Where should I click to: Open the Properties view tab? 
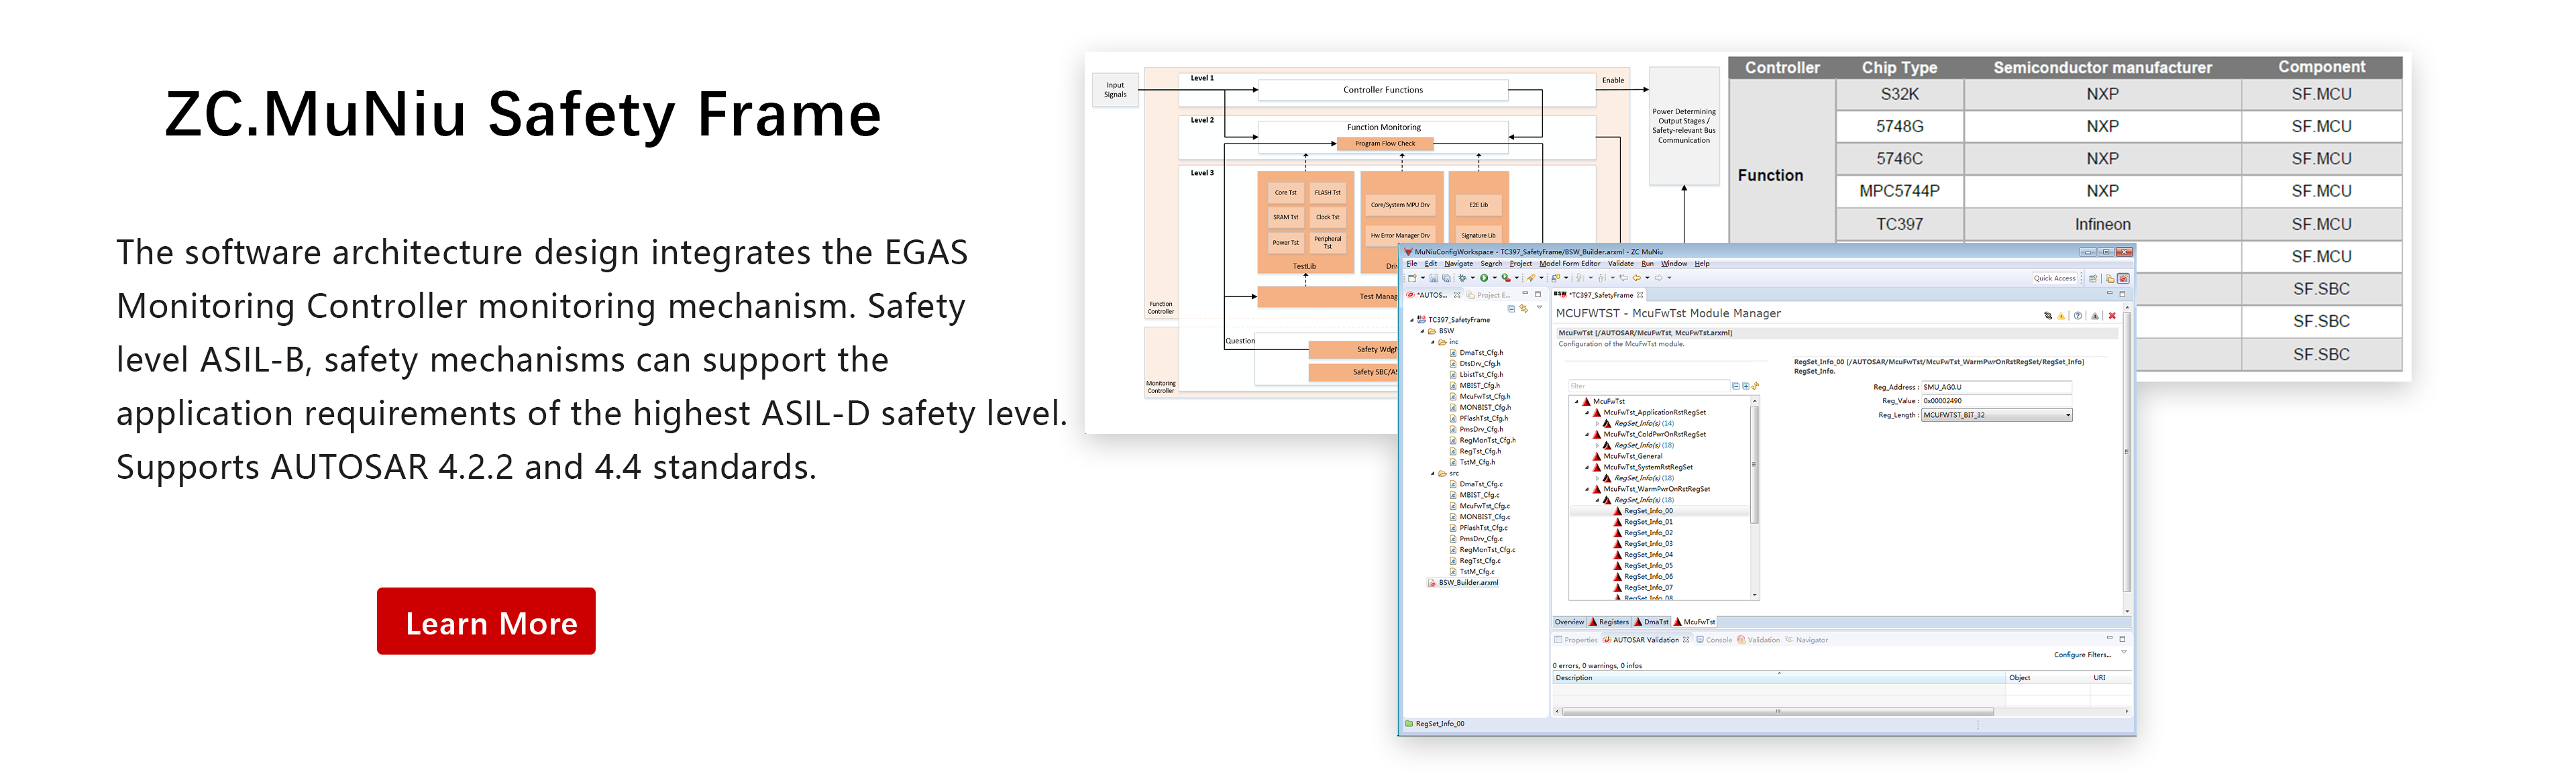pyautogui.click(x=1576, y=640)
